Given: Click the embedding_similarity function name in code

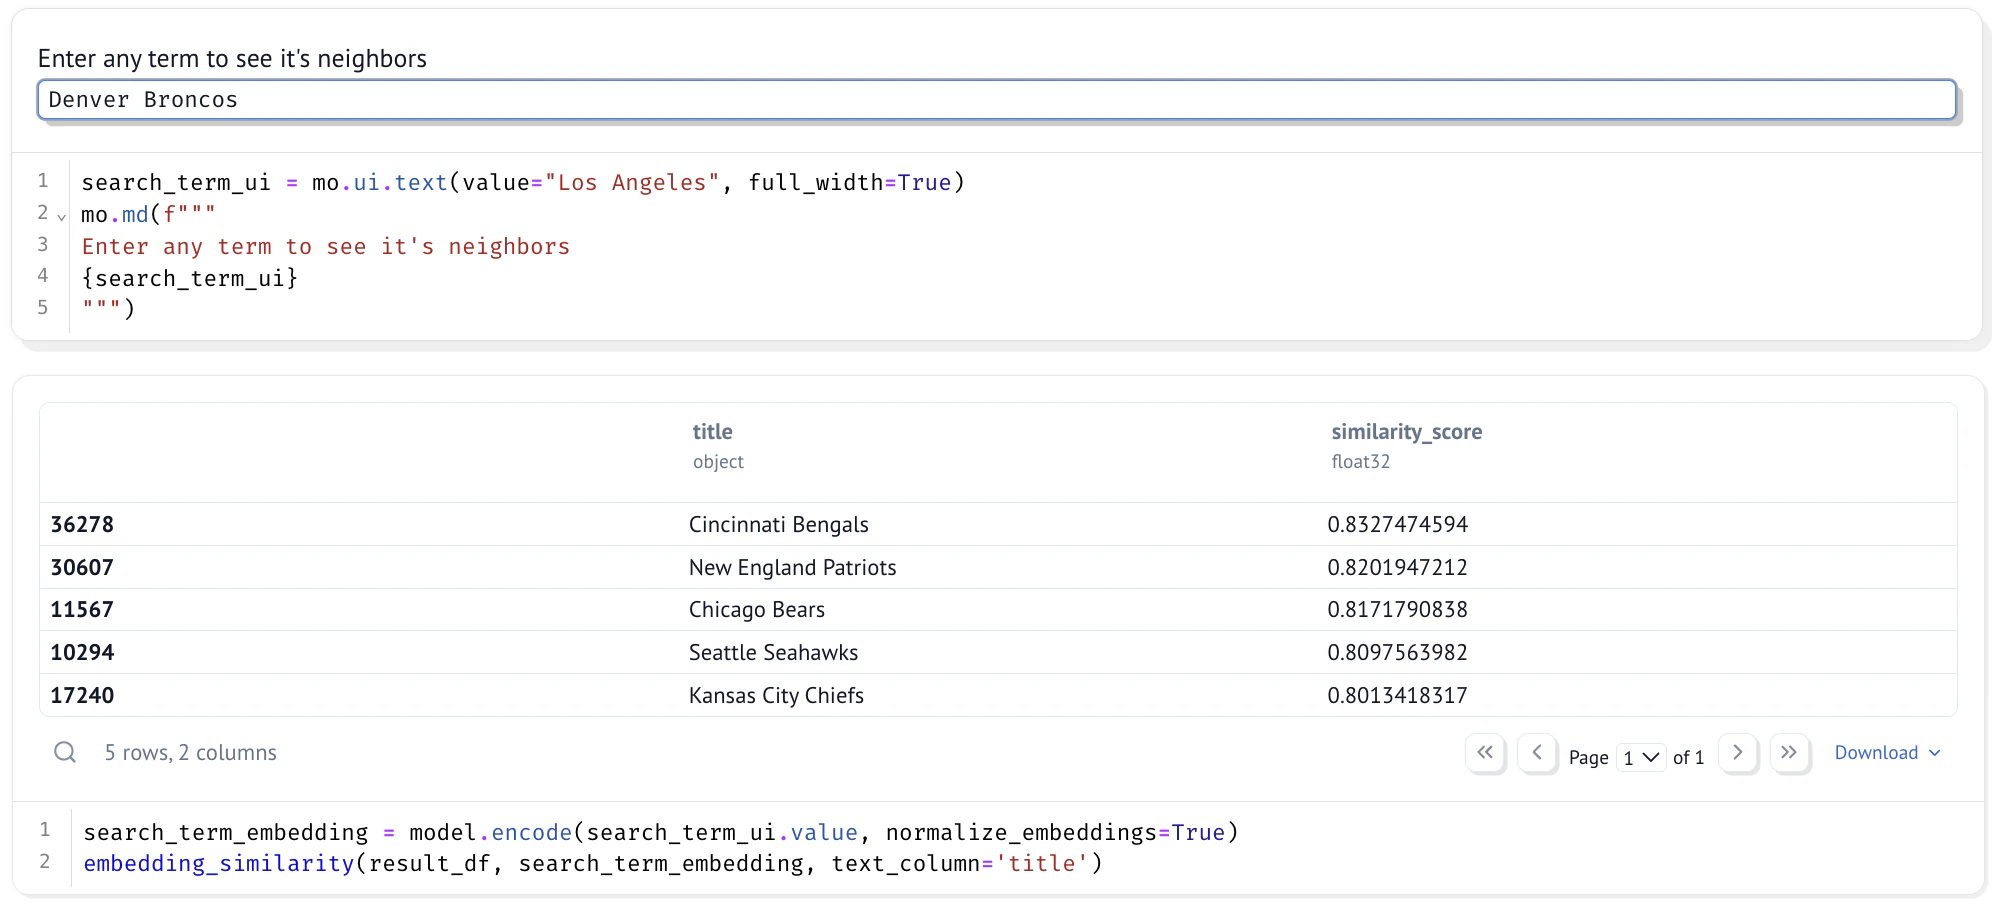Looking at the screenshot, I should (216, 863).
